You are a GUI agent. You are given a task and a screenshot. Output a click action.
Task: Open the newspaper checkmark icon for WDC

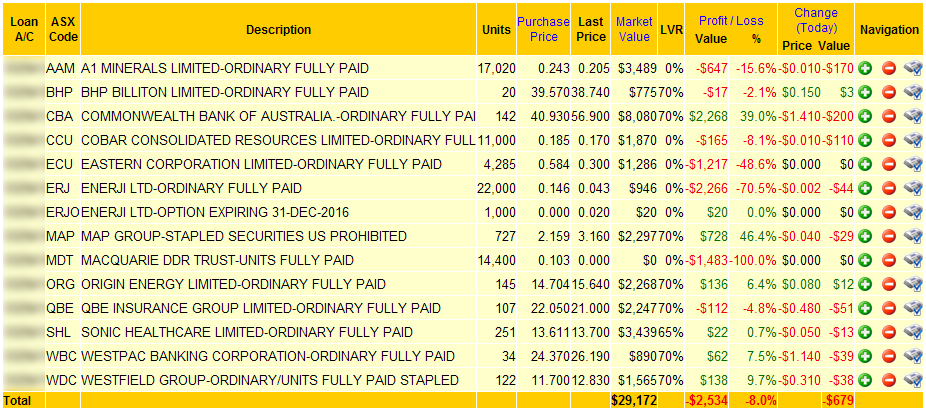(913, 380)
